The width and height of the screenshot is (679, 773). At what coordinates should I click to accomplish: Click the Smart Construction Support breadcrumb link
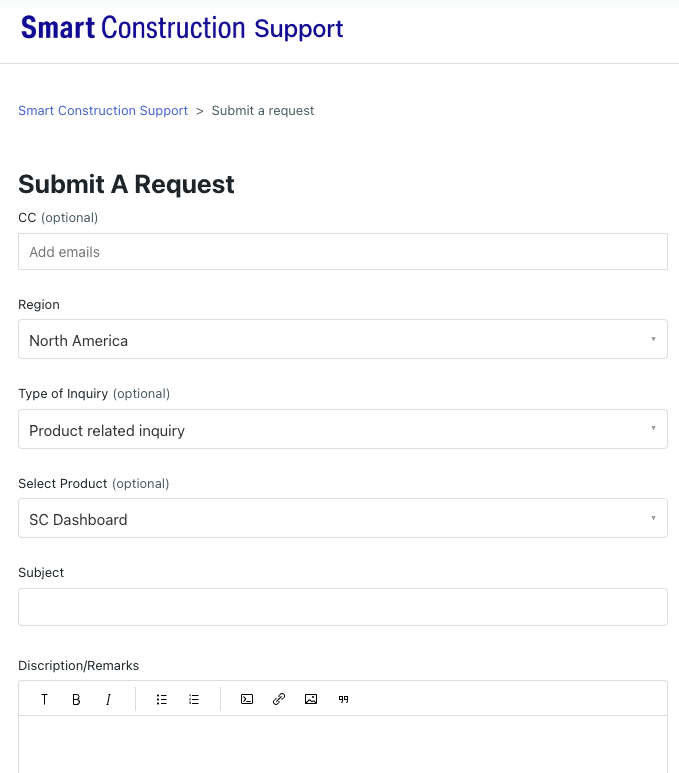[x=103, y=110]
